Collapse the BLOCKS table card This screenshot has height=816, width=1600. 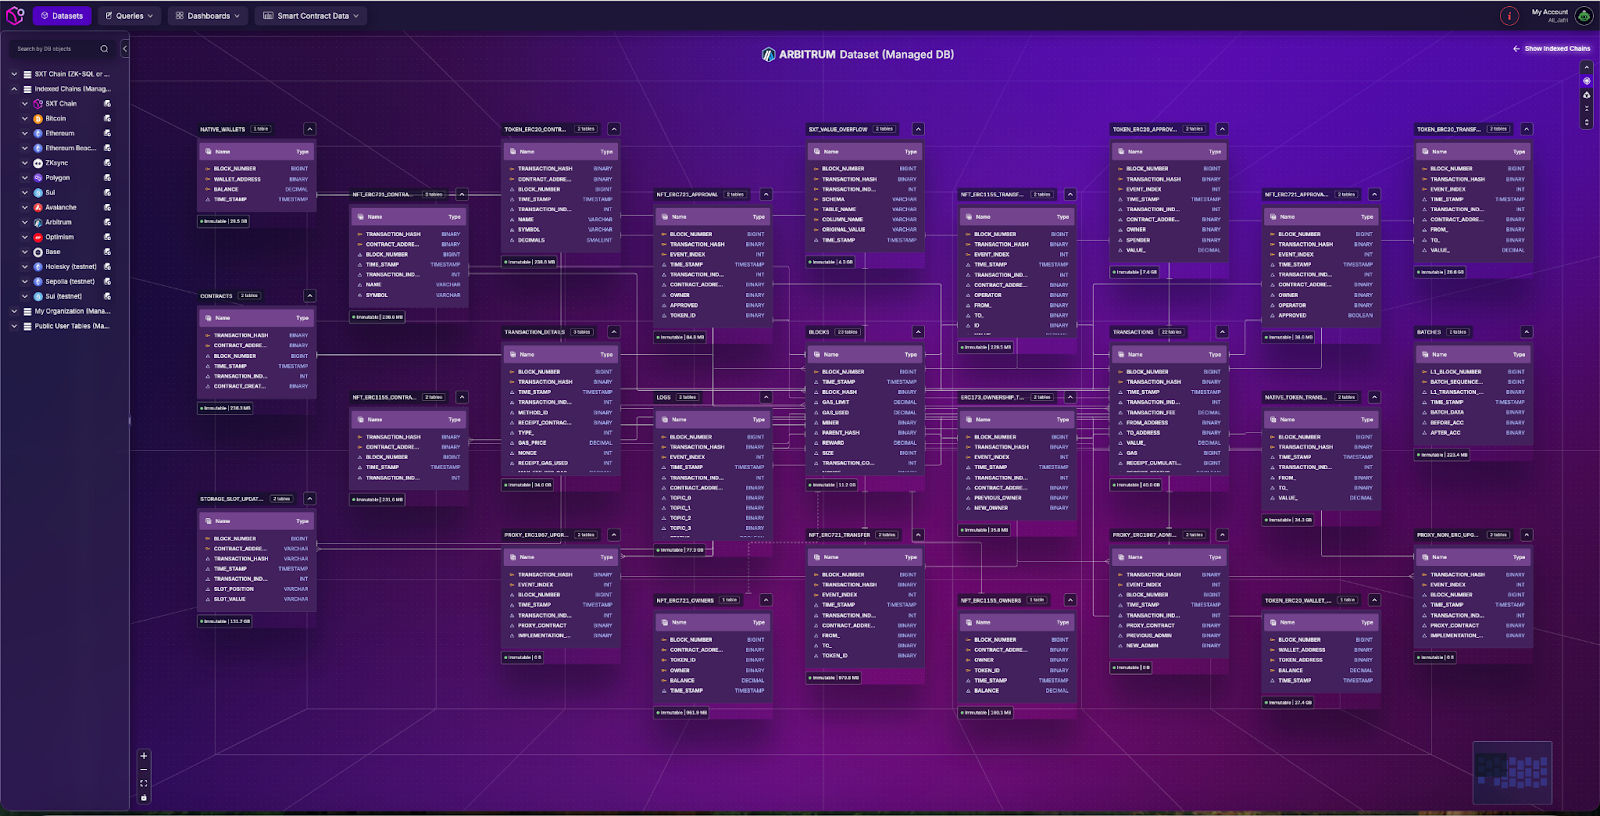click(918, 332)
